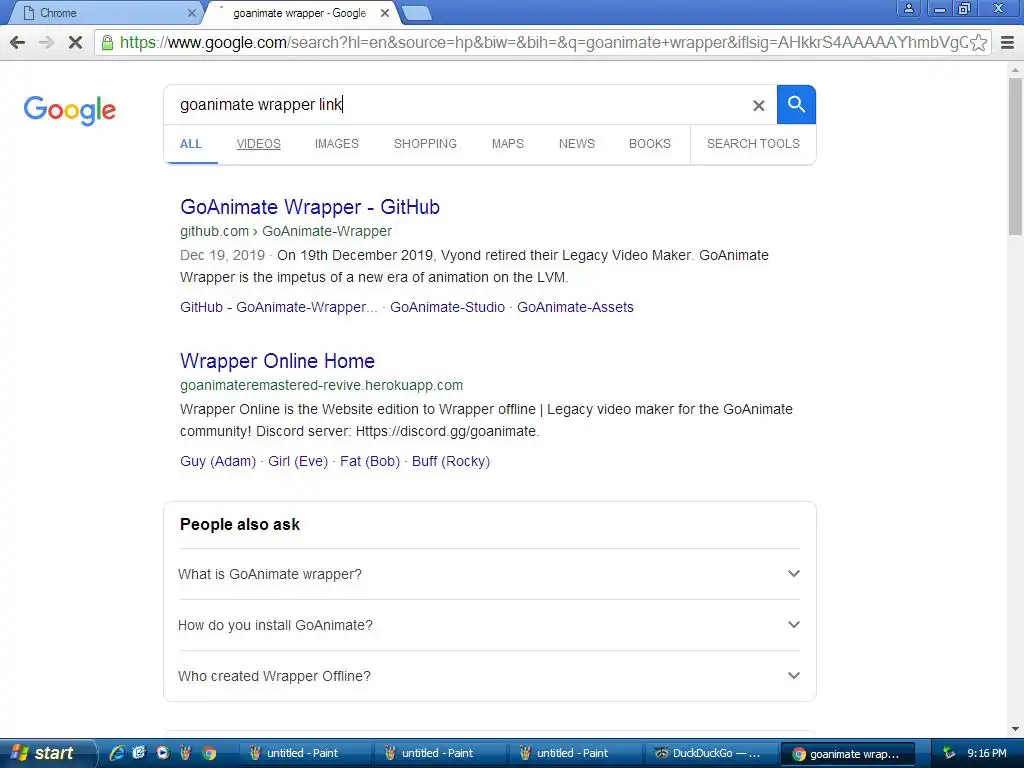1024x768 pixels.
Task: Open the Fat (Bob) sitelink
Action: pos(370,461)
